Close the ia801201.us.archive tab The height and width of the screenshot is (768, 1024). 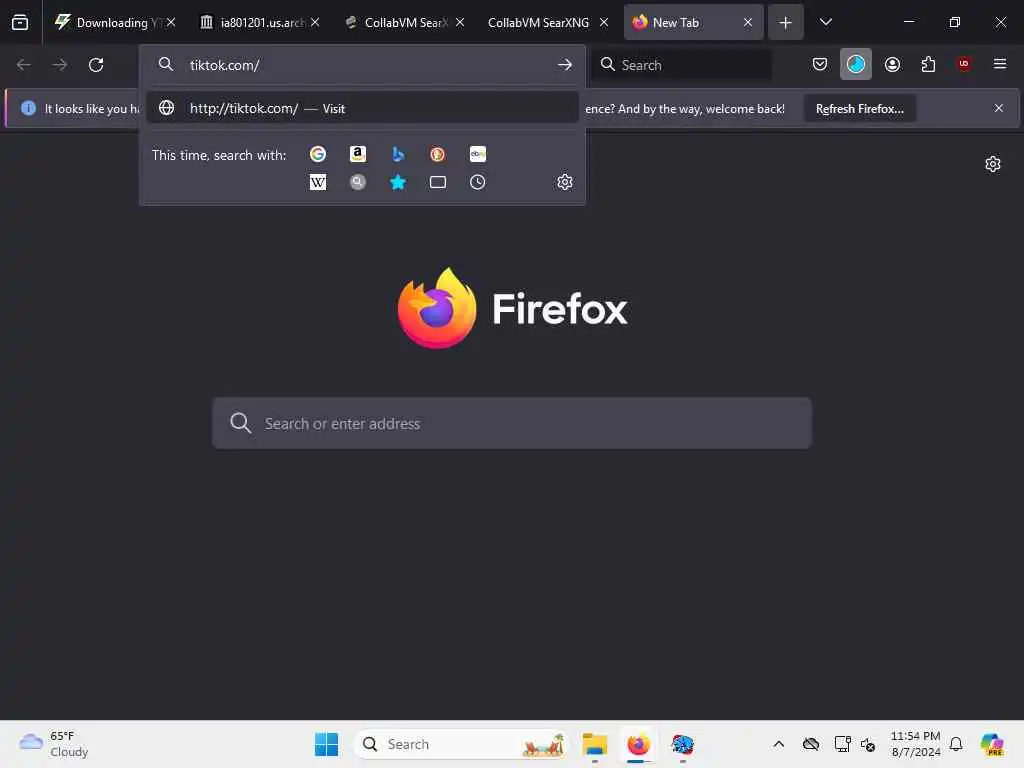(x=315, y=22)
